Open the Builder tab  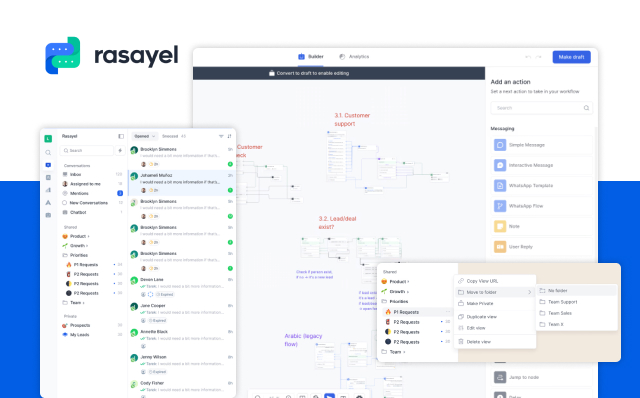(x=311, y=57)
